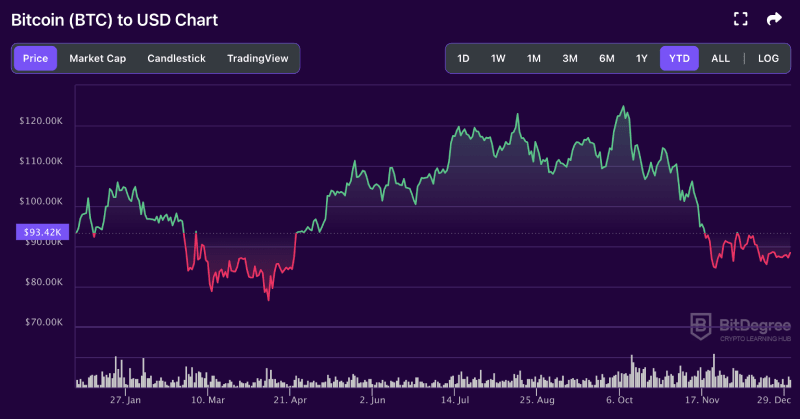The image size is (800, 419).
Task: Click the $80.00K axis label
Action: pos(43,282)
